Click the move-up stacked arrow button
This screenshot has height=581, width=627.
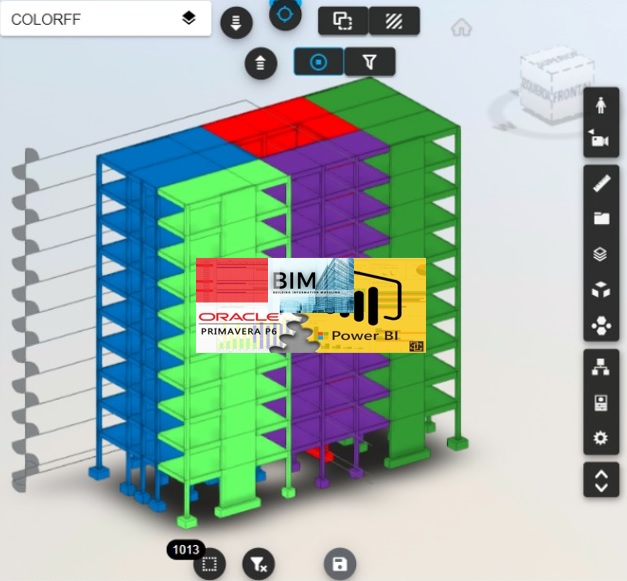[x=261, y=63]
